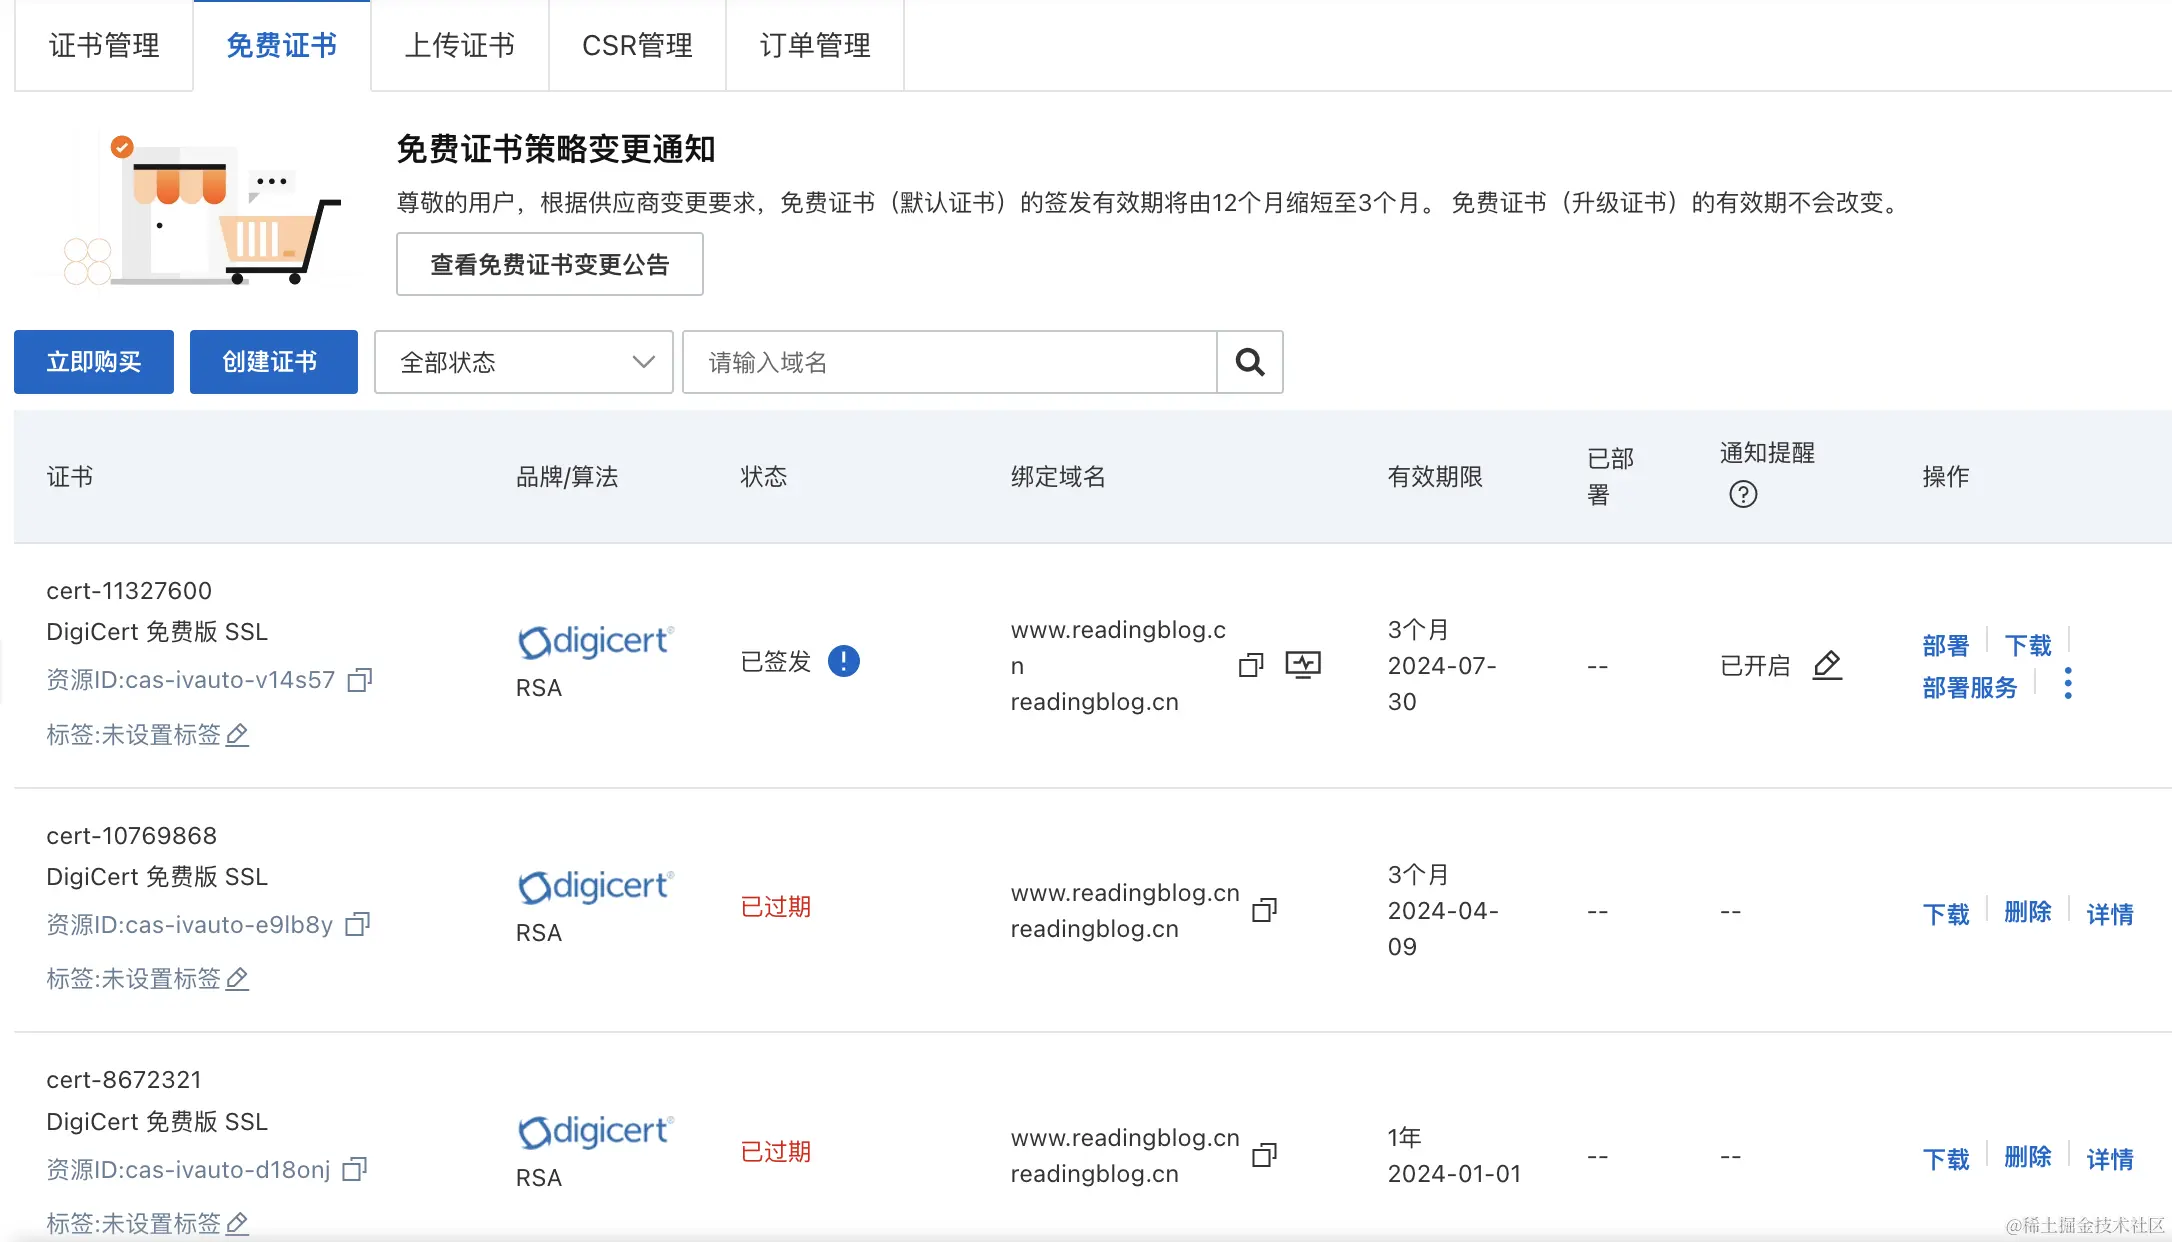This screenshot has height=1242, width=2172.
Task: Copy resource ID cas-ivauto-e9lb8y
Action: (x=358, y=924)
